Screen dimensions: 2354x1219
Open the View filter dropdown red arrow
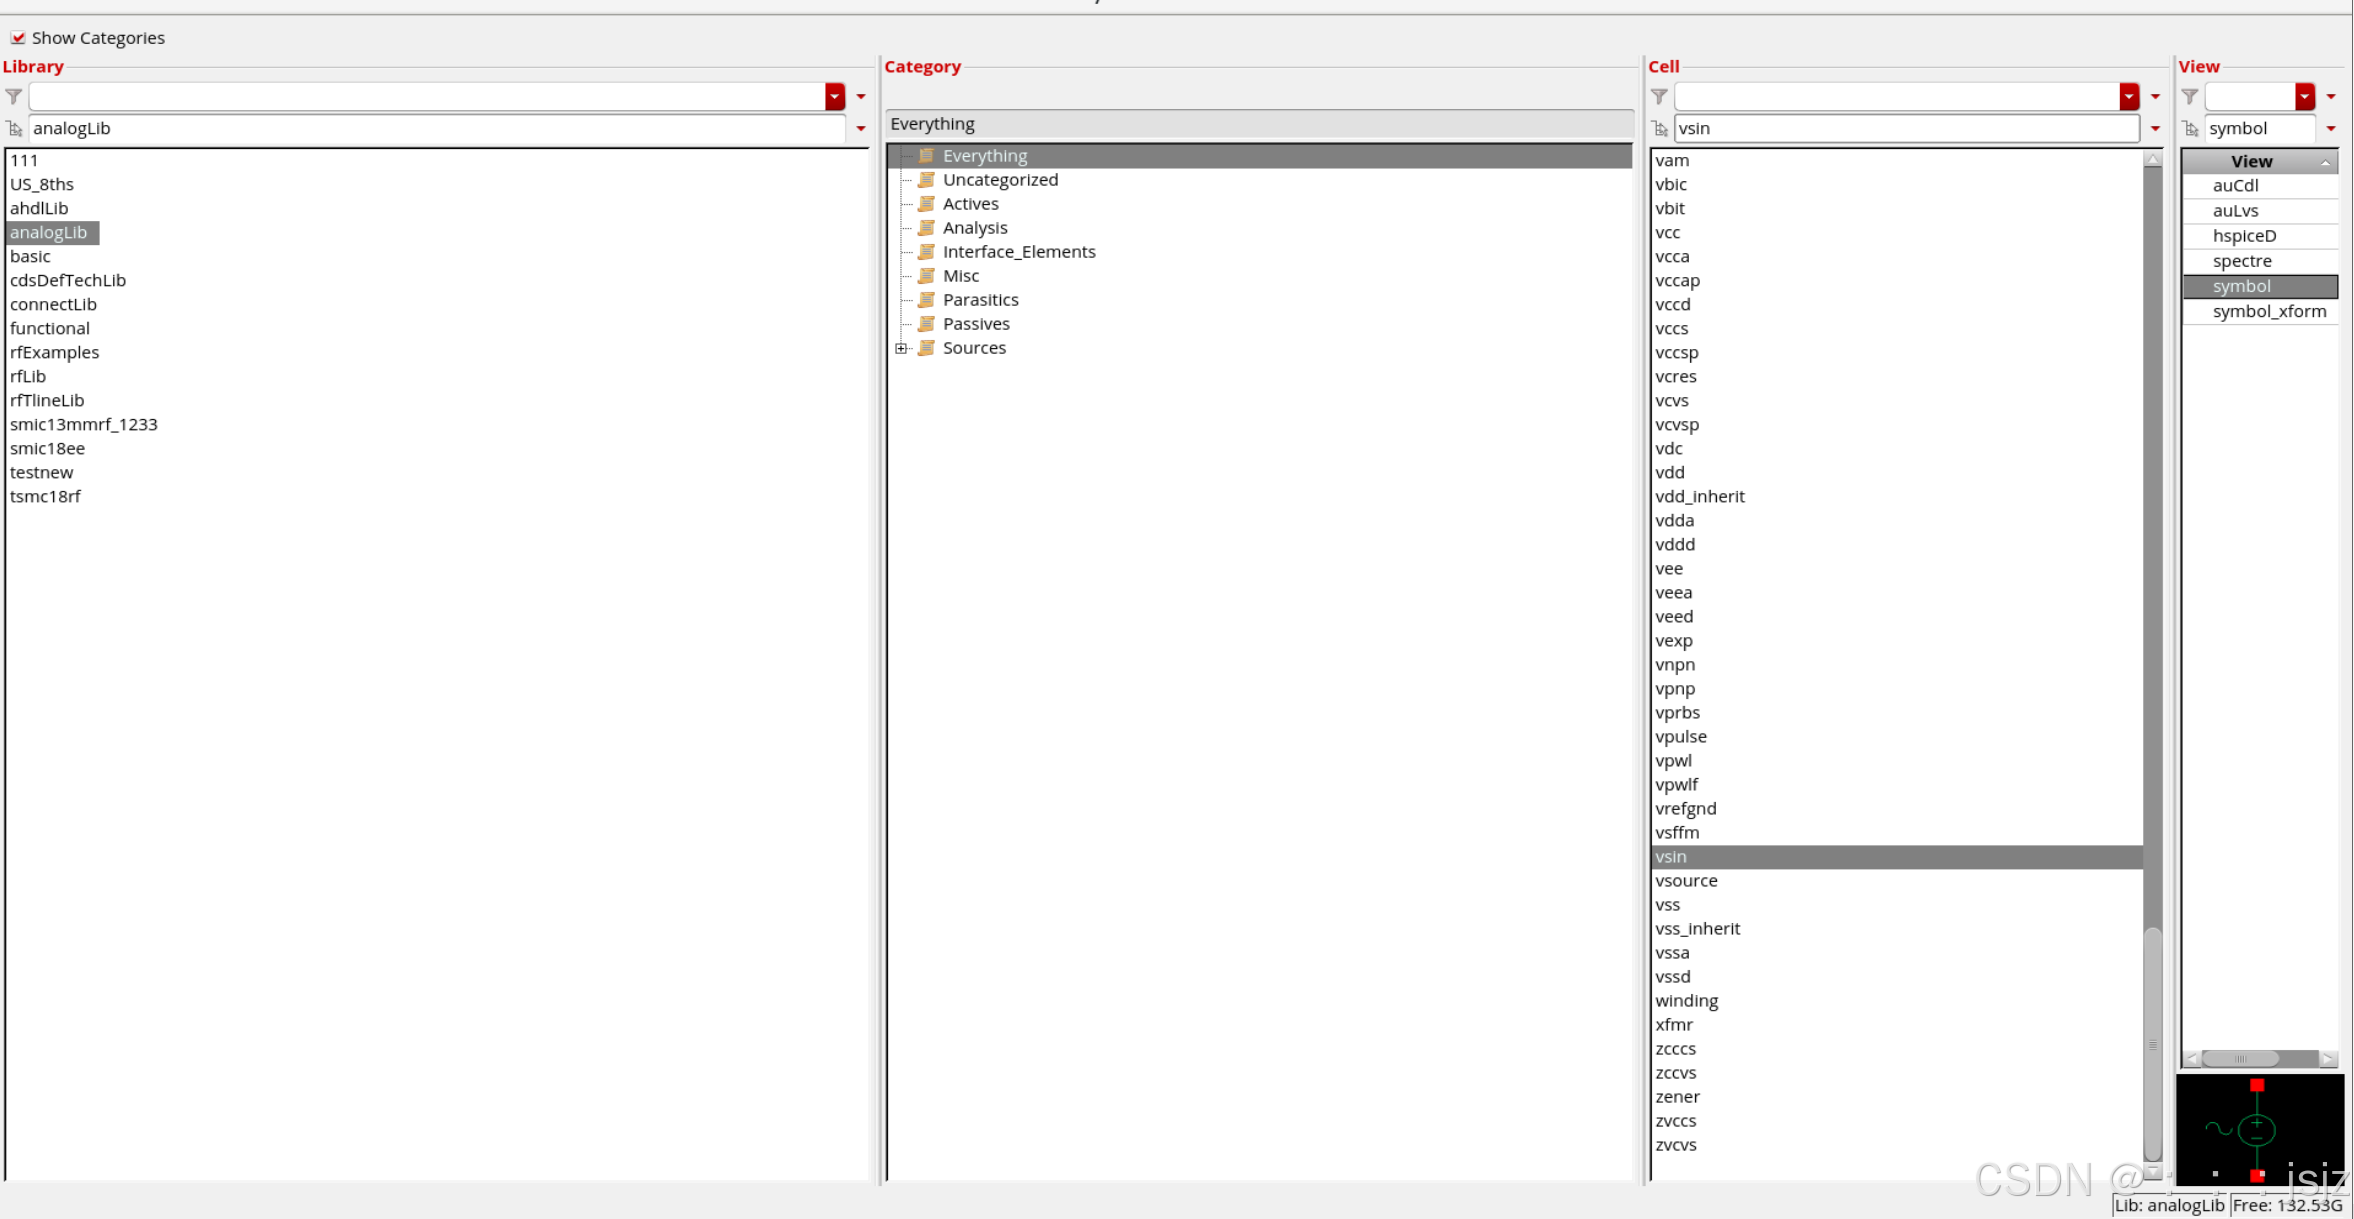(2304, 97)
